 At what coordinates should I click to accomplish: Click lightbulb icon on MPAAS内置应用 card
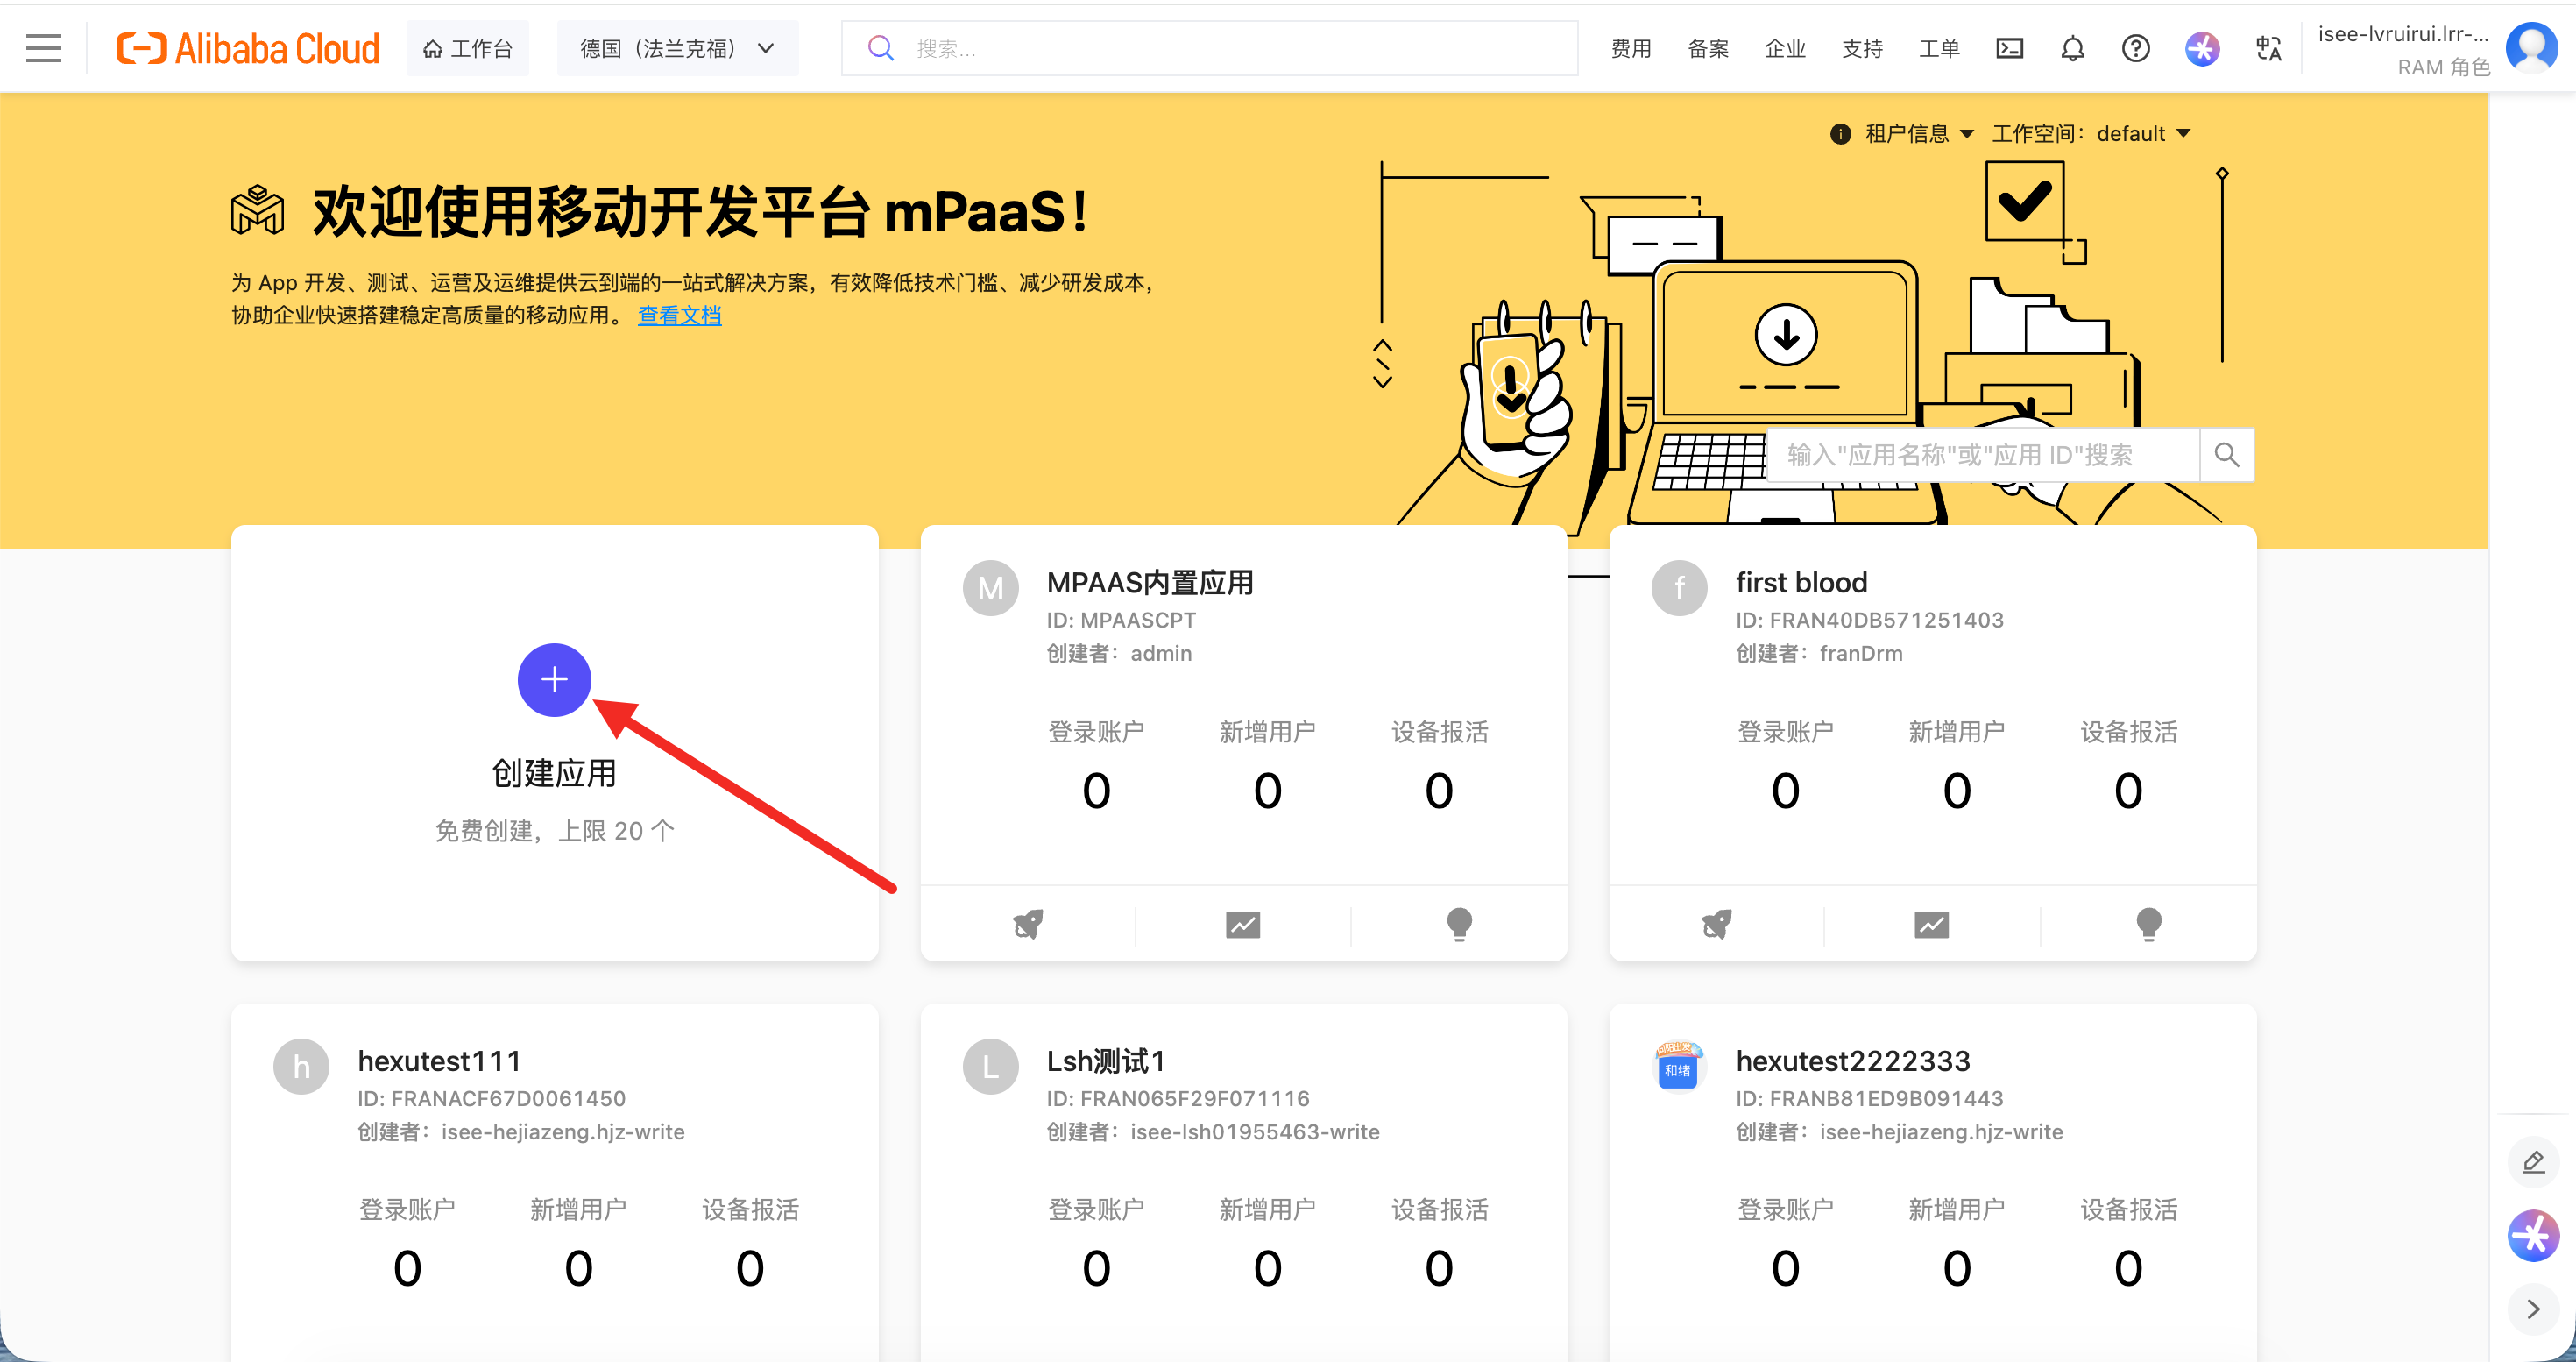[1458, 923]
